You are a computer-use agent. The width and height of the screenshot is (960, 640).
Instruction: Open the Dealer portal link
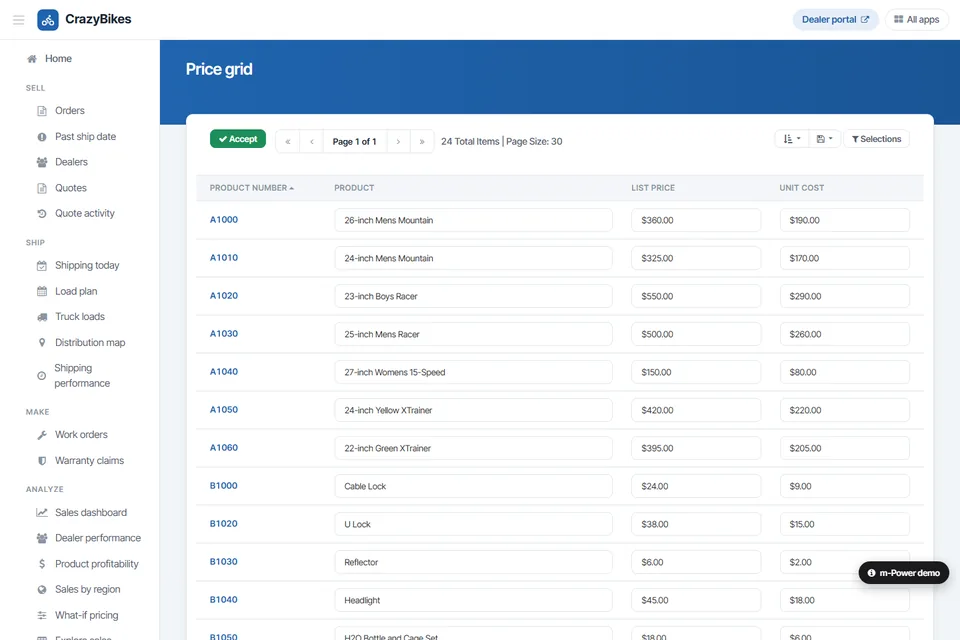pos(835,20)
